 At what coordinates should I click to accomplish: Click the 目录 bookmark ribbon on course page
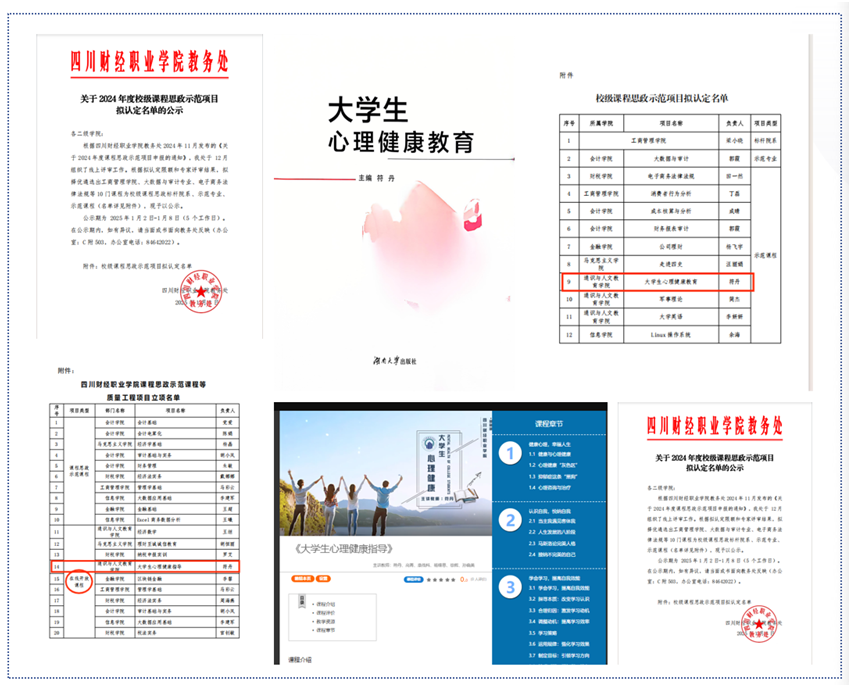302,601
